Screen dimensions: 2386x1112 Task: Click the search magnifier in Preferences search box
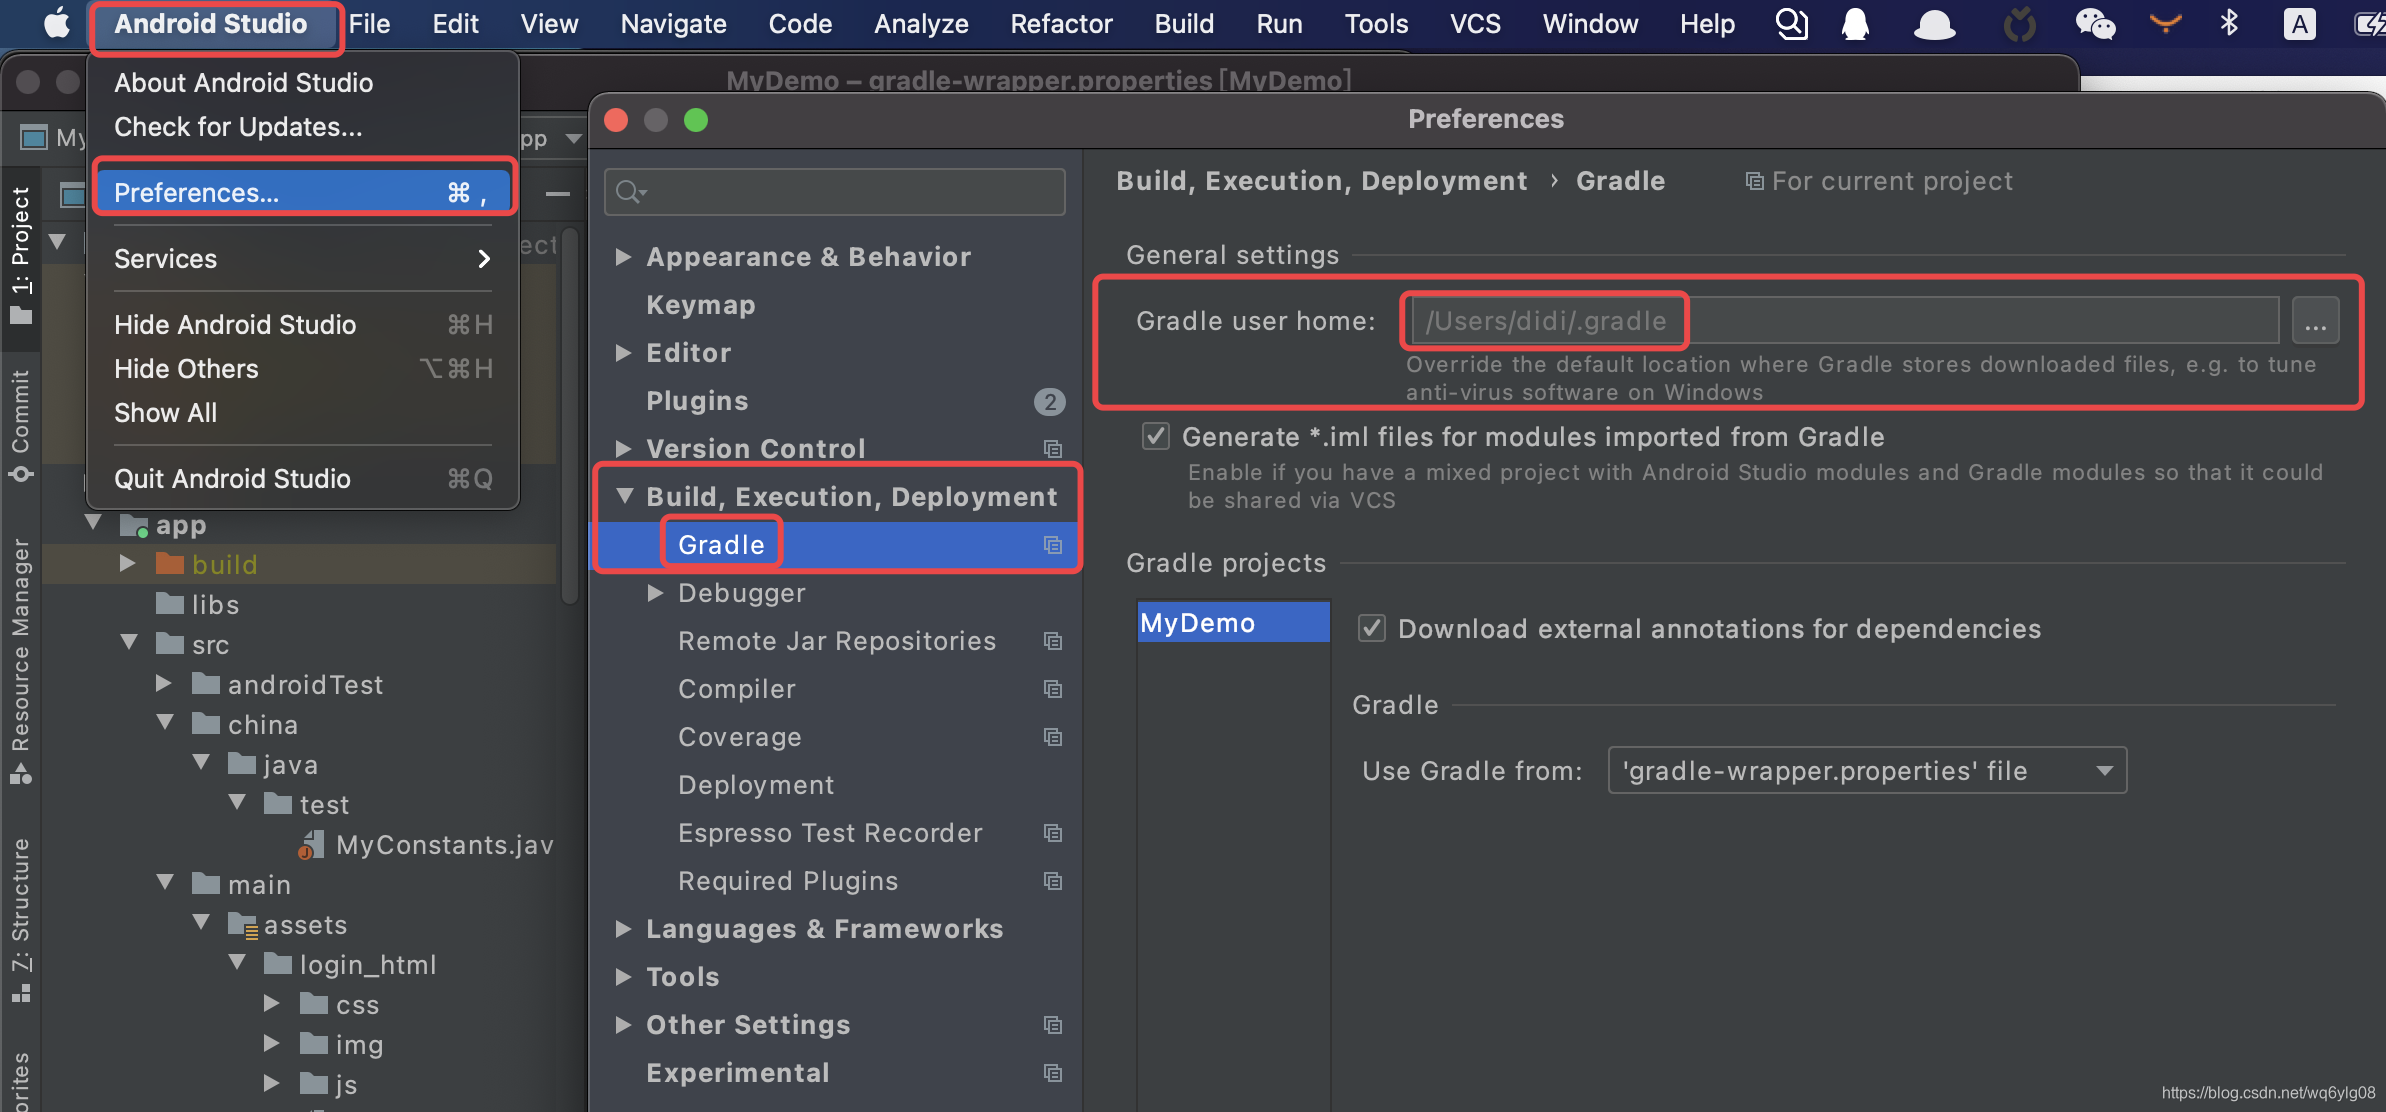(630, 191)
